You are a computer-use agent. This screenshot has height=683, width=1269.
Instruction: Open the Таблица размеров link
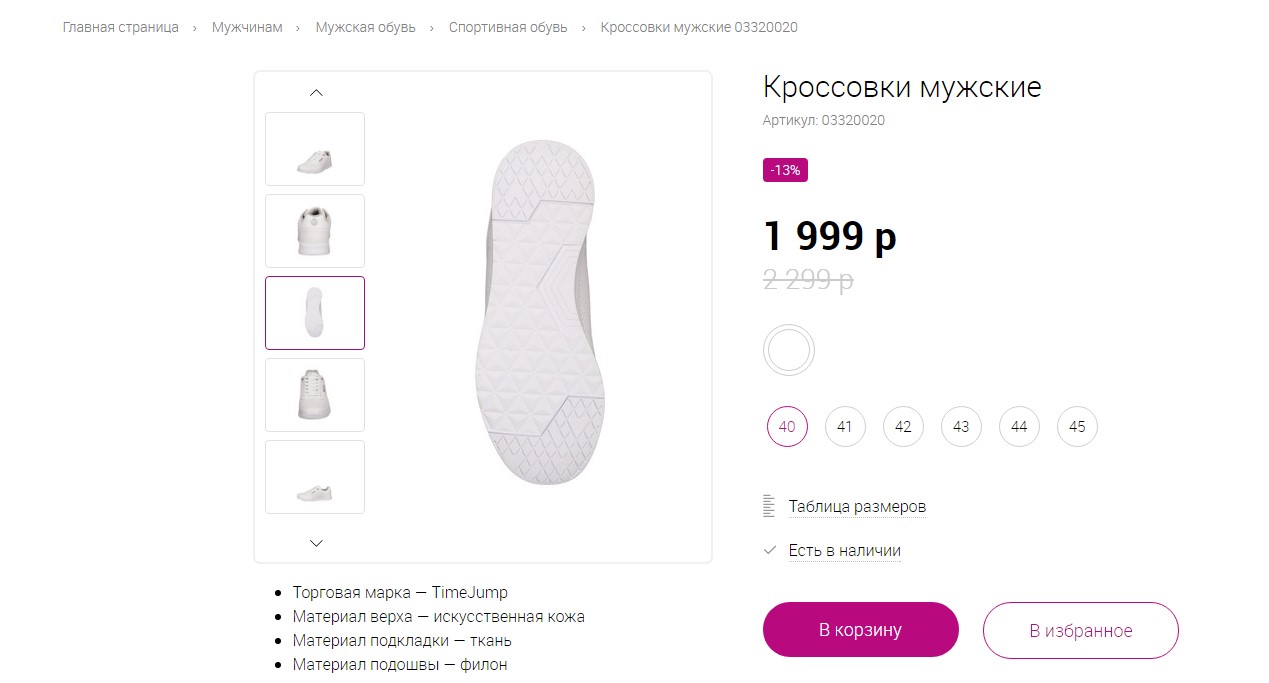857,506
